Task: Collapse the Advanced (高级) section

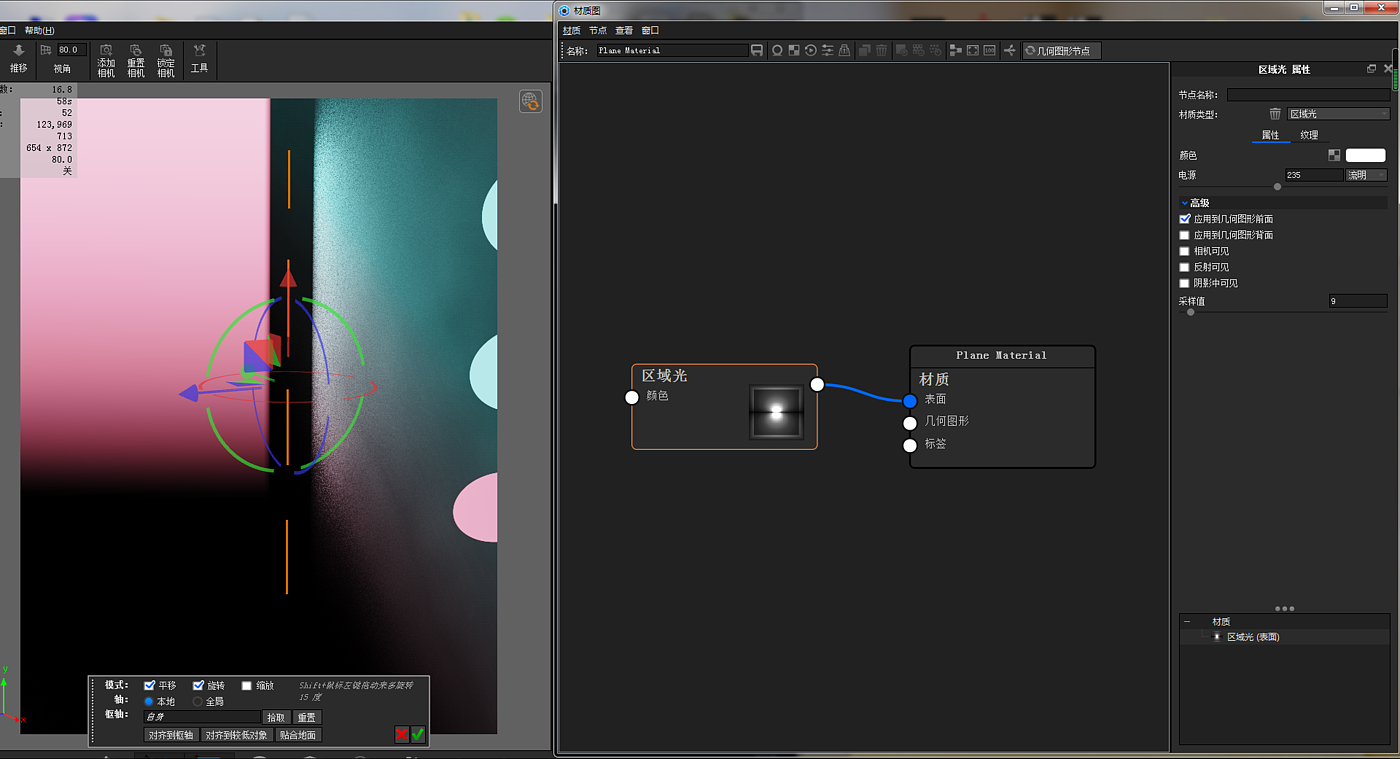Action: pyautogui.click(x=1186, y=203)
